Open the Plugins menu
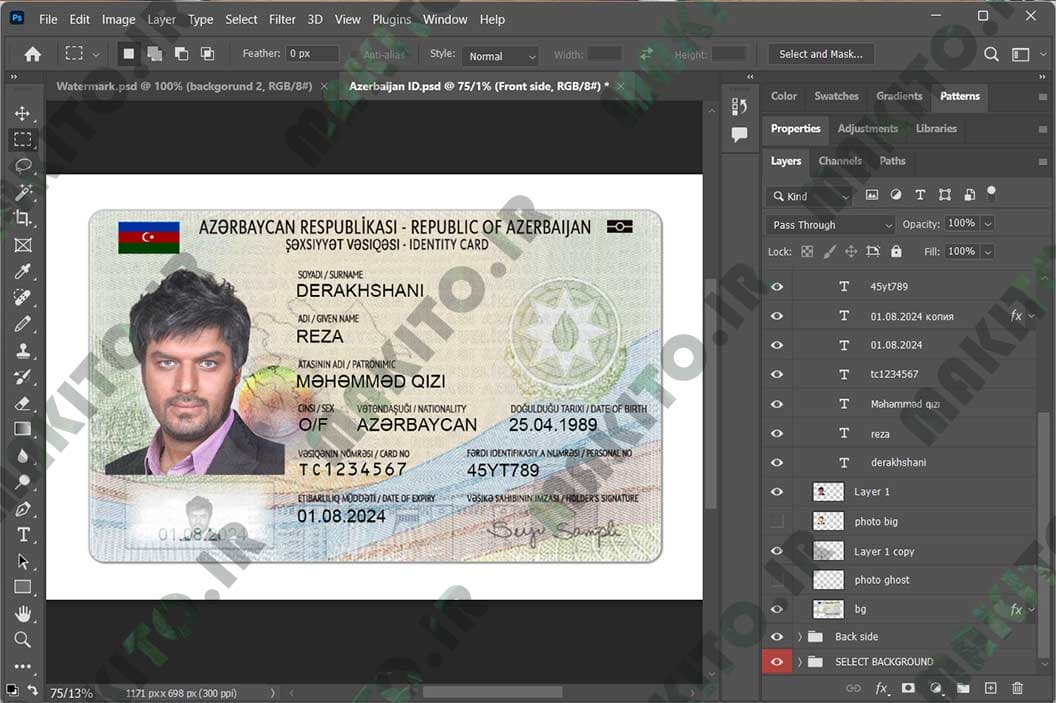This screenshot has width=1056, height=703. [392, 20]
